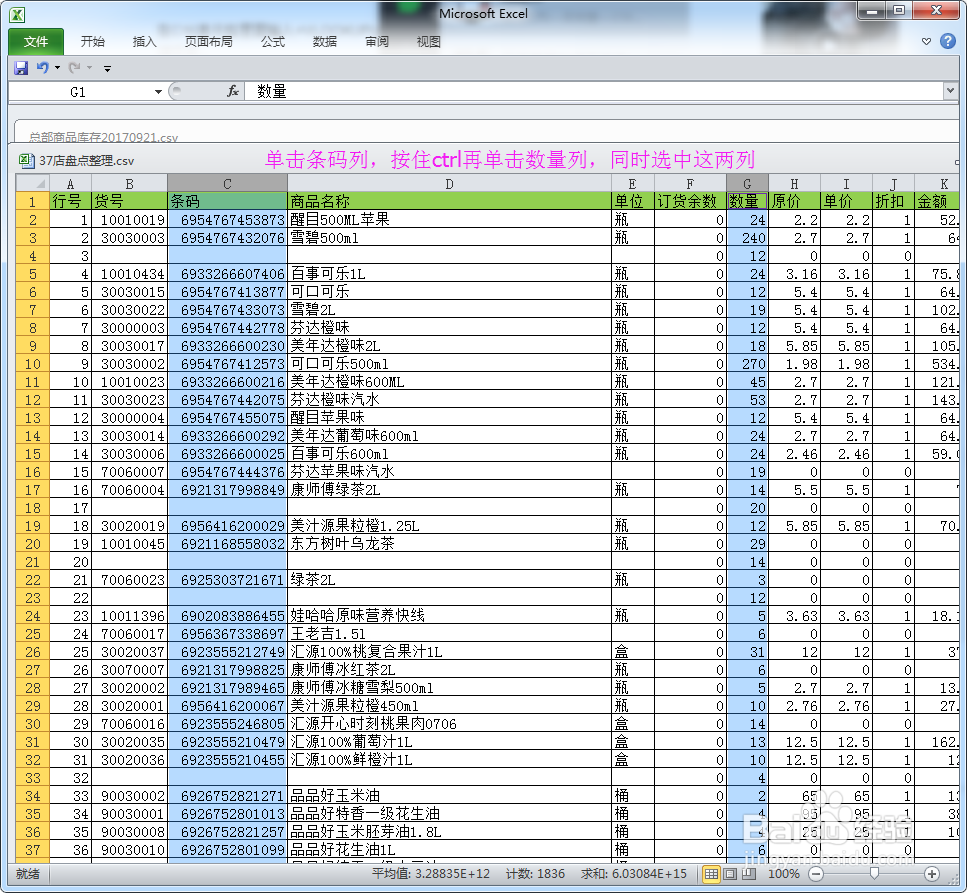
Task: Click the formula bar showing 数量
Action: click(593, 91)
